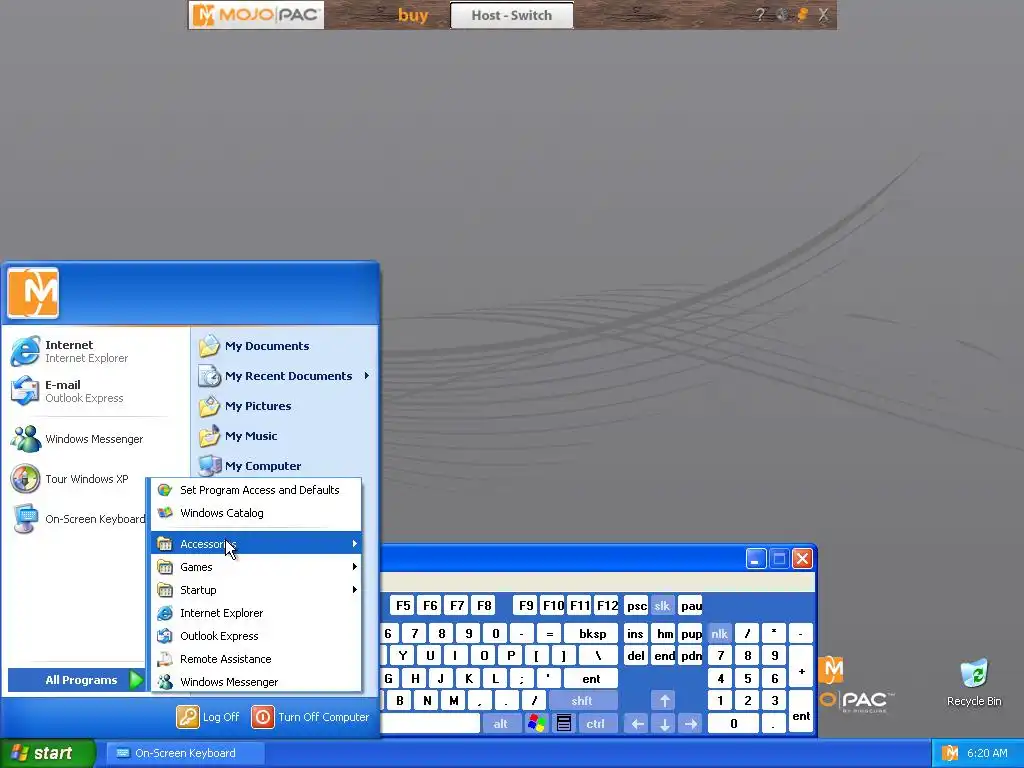This screenshot has width=1024, height=768.
Task: Launch Windows Catalog
Action: (256, 513)
